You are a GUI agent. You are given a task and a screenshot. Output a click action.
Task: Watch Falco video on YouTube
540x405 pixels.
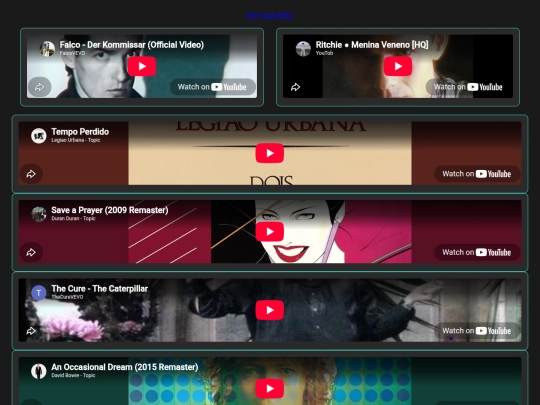point(212,87)
